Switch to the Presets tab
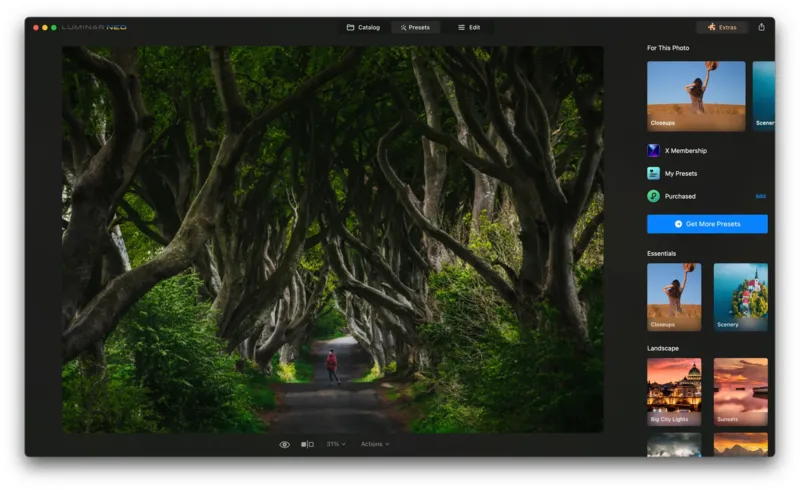Screen dimensions: 800x490 click(x=415, y=27)
